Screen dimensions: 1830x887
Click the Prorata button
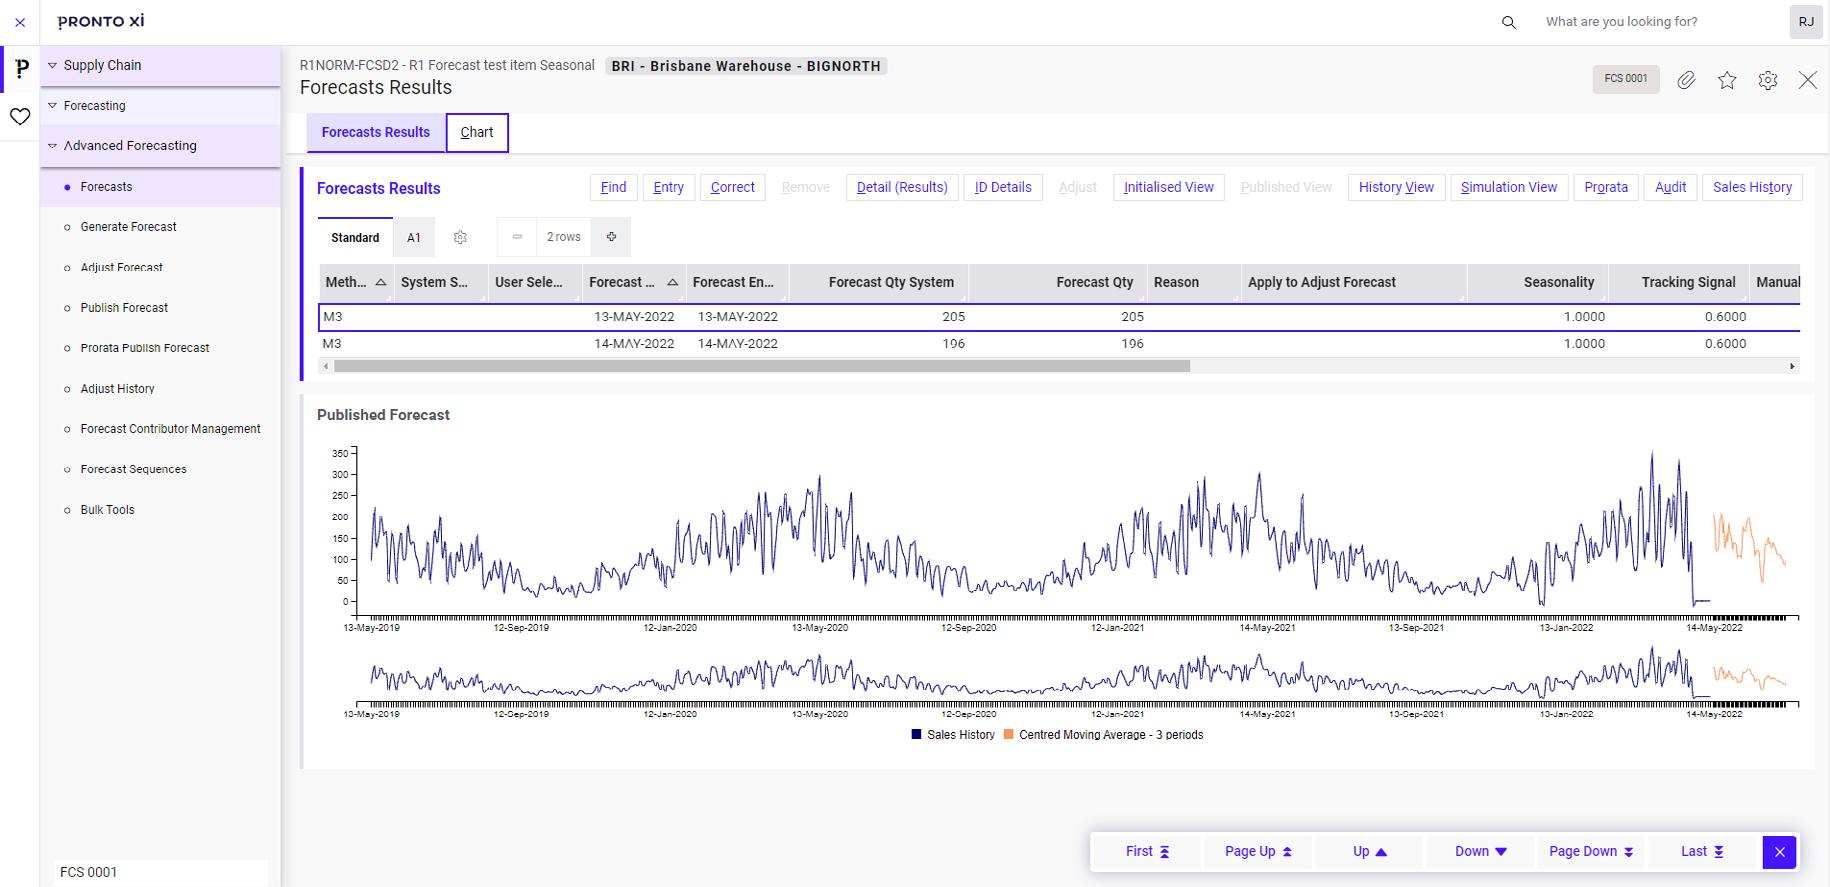(1606, 187)
